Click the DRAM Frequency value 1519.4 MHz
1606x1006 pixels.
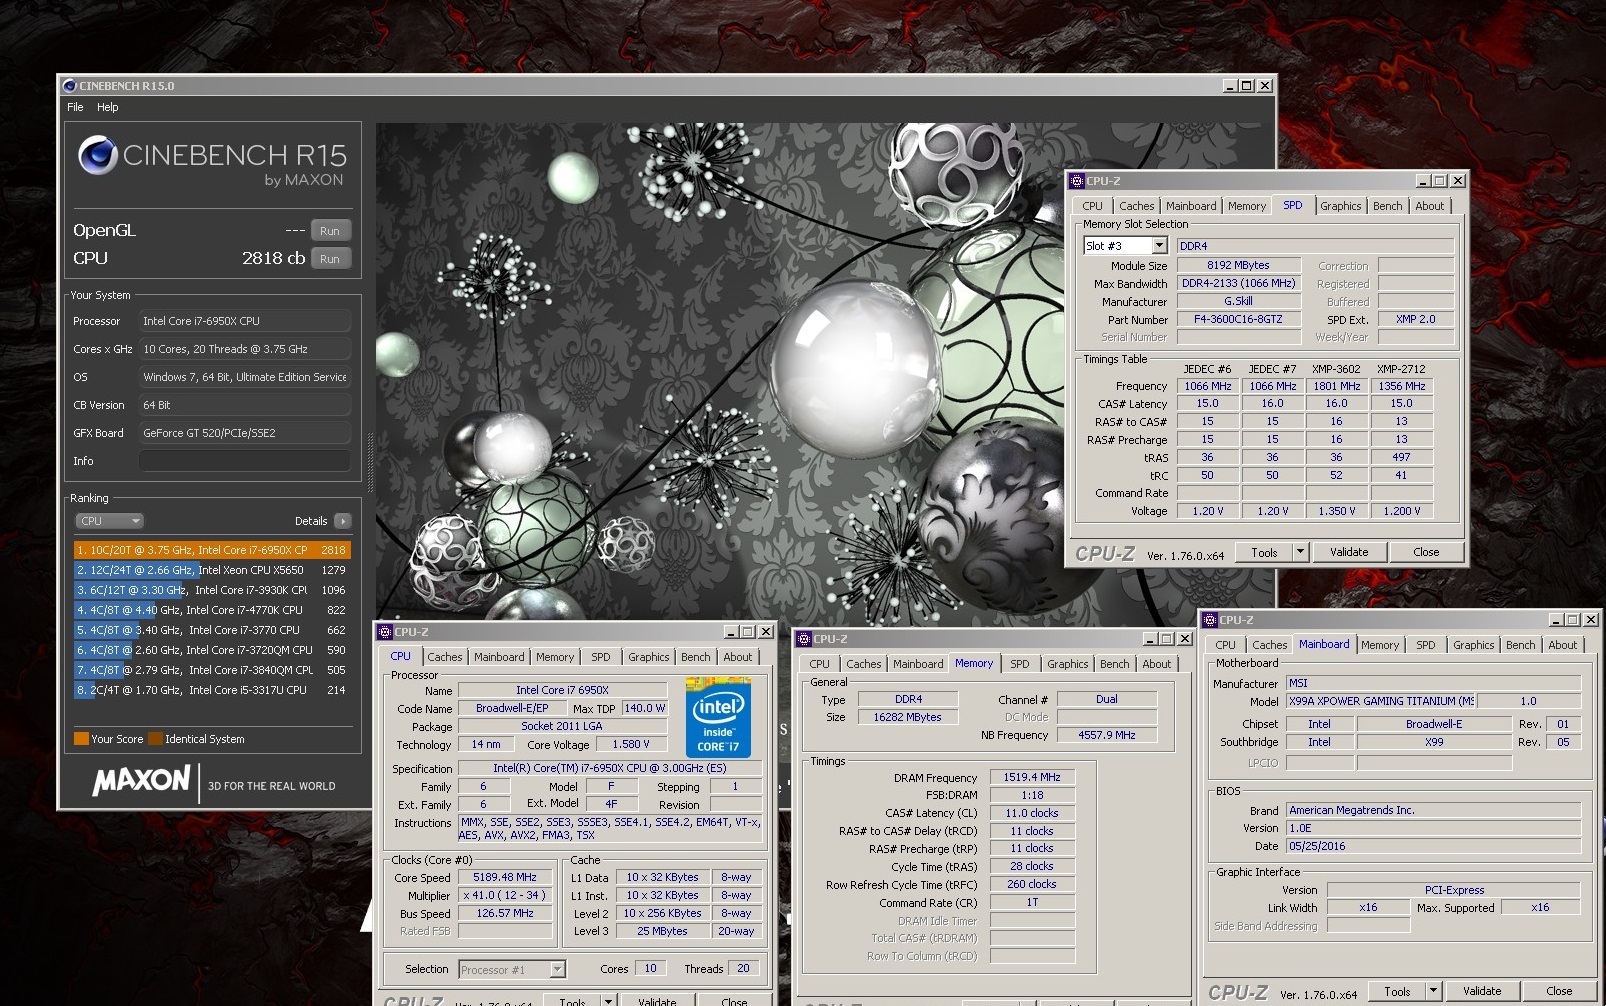tap(1032, 777)
